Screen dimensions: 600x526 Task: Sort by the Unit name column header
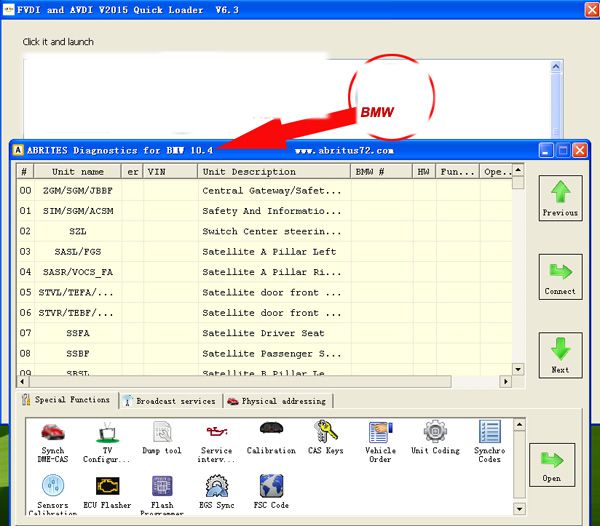78,172
